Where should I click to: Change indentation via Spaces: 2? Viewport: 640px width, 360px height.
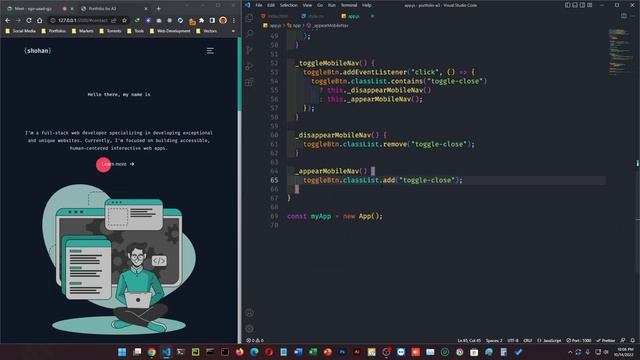pyautogui.click(x=494, y=340)
